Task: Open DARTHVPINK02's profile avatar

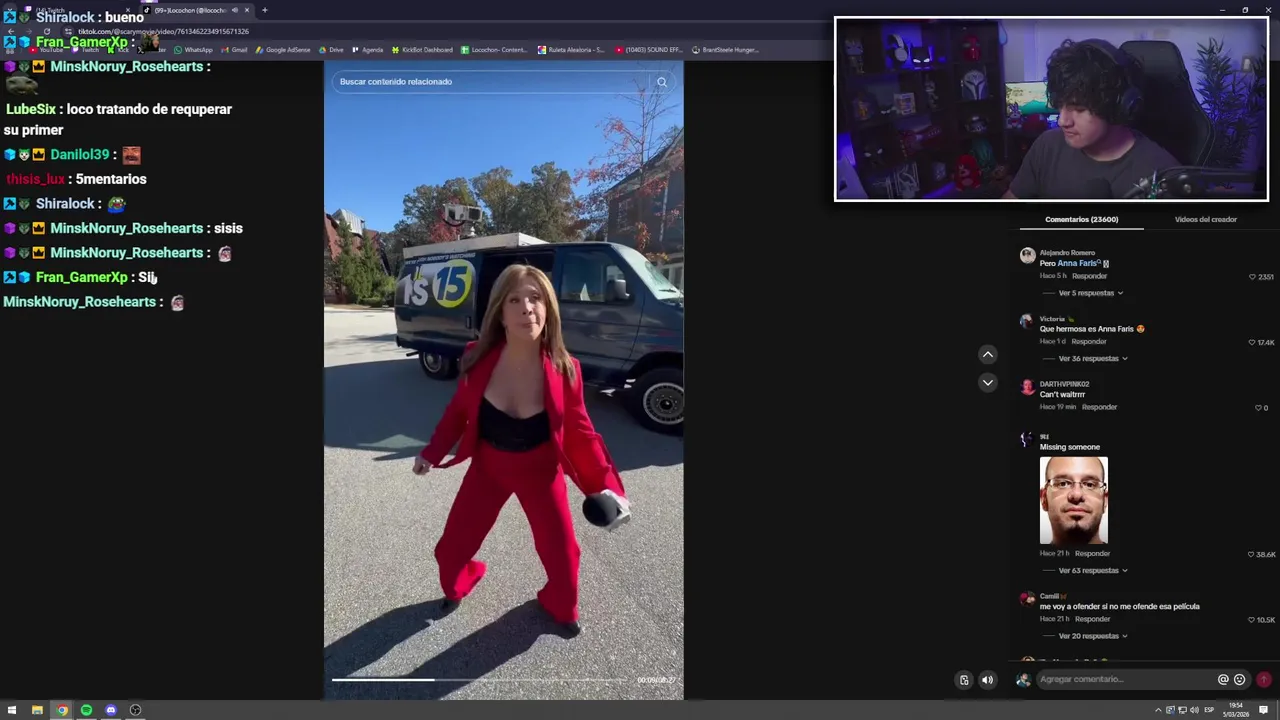Action: [x=1027, y=387]
